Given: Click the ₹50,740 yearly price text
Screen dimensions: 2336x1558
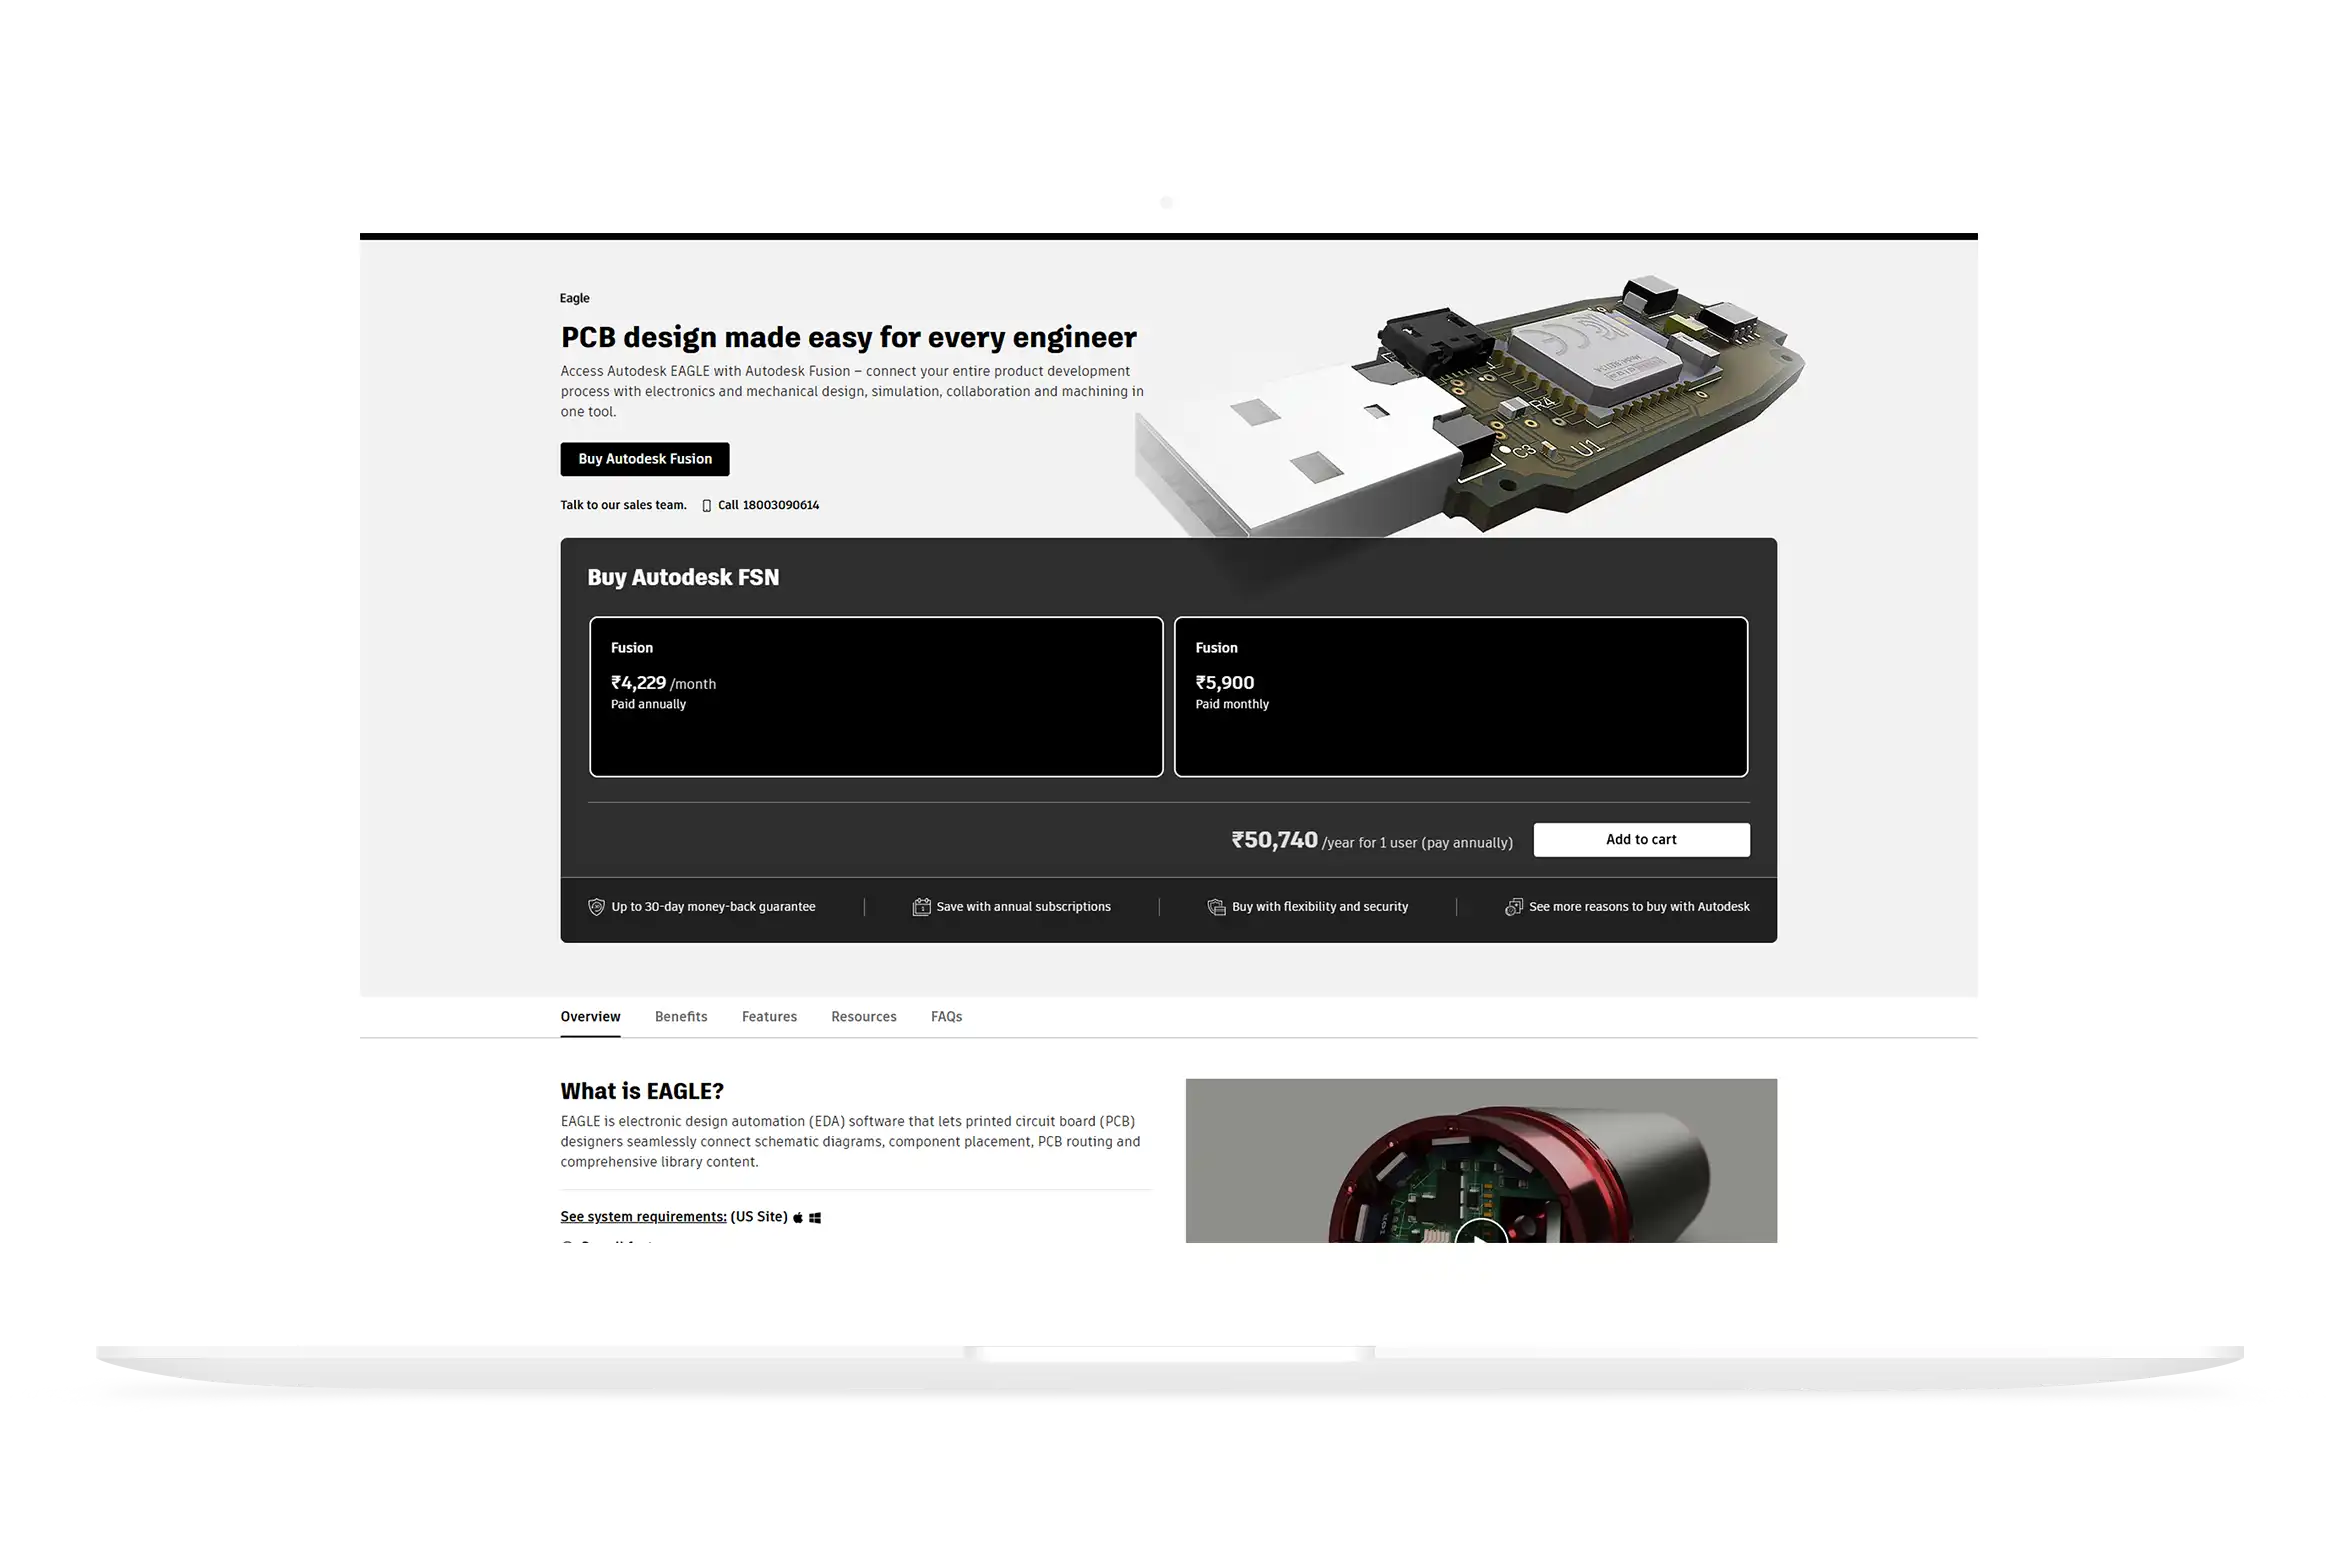Looking at the screenshot, I should click(x=1274, y=840).
